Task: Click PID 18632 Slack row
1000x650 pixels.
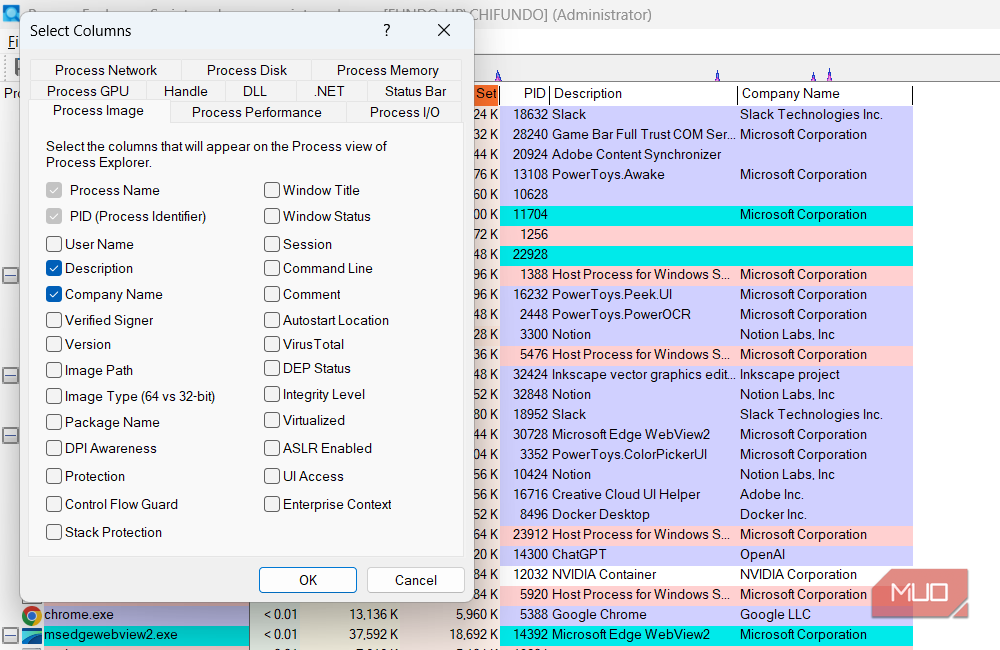Action: click(707, 115)
